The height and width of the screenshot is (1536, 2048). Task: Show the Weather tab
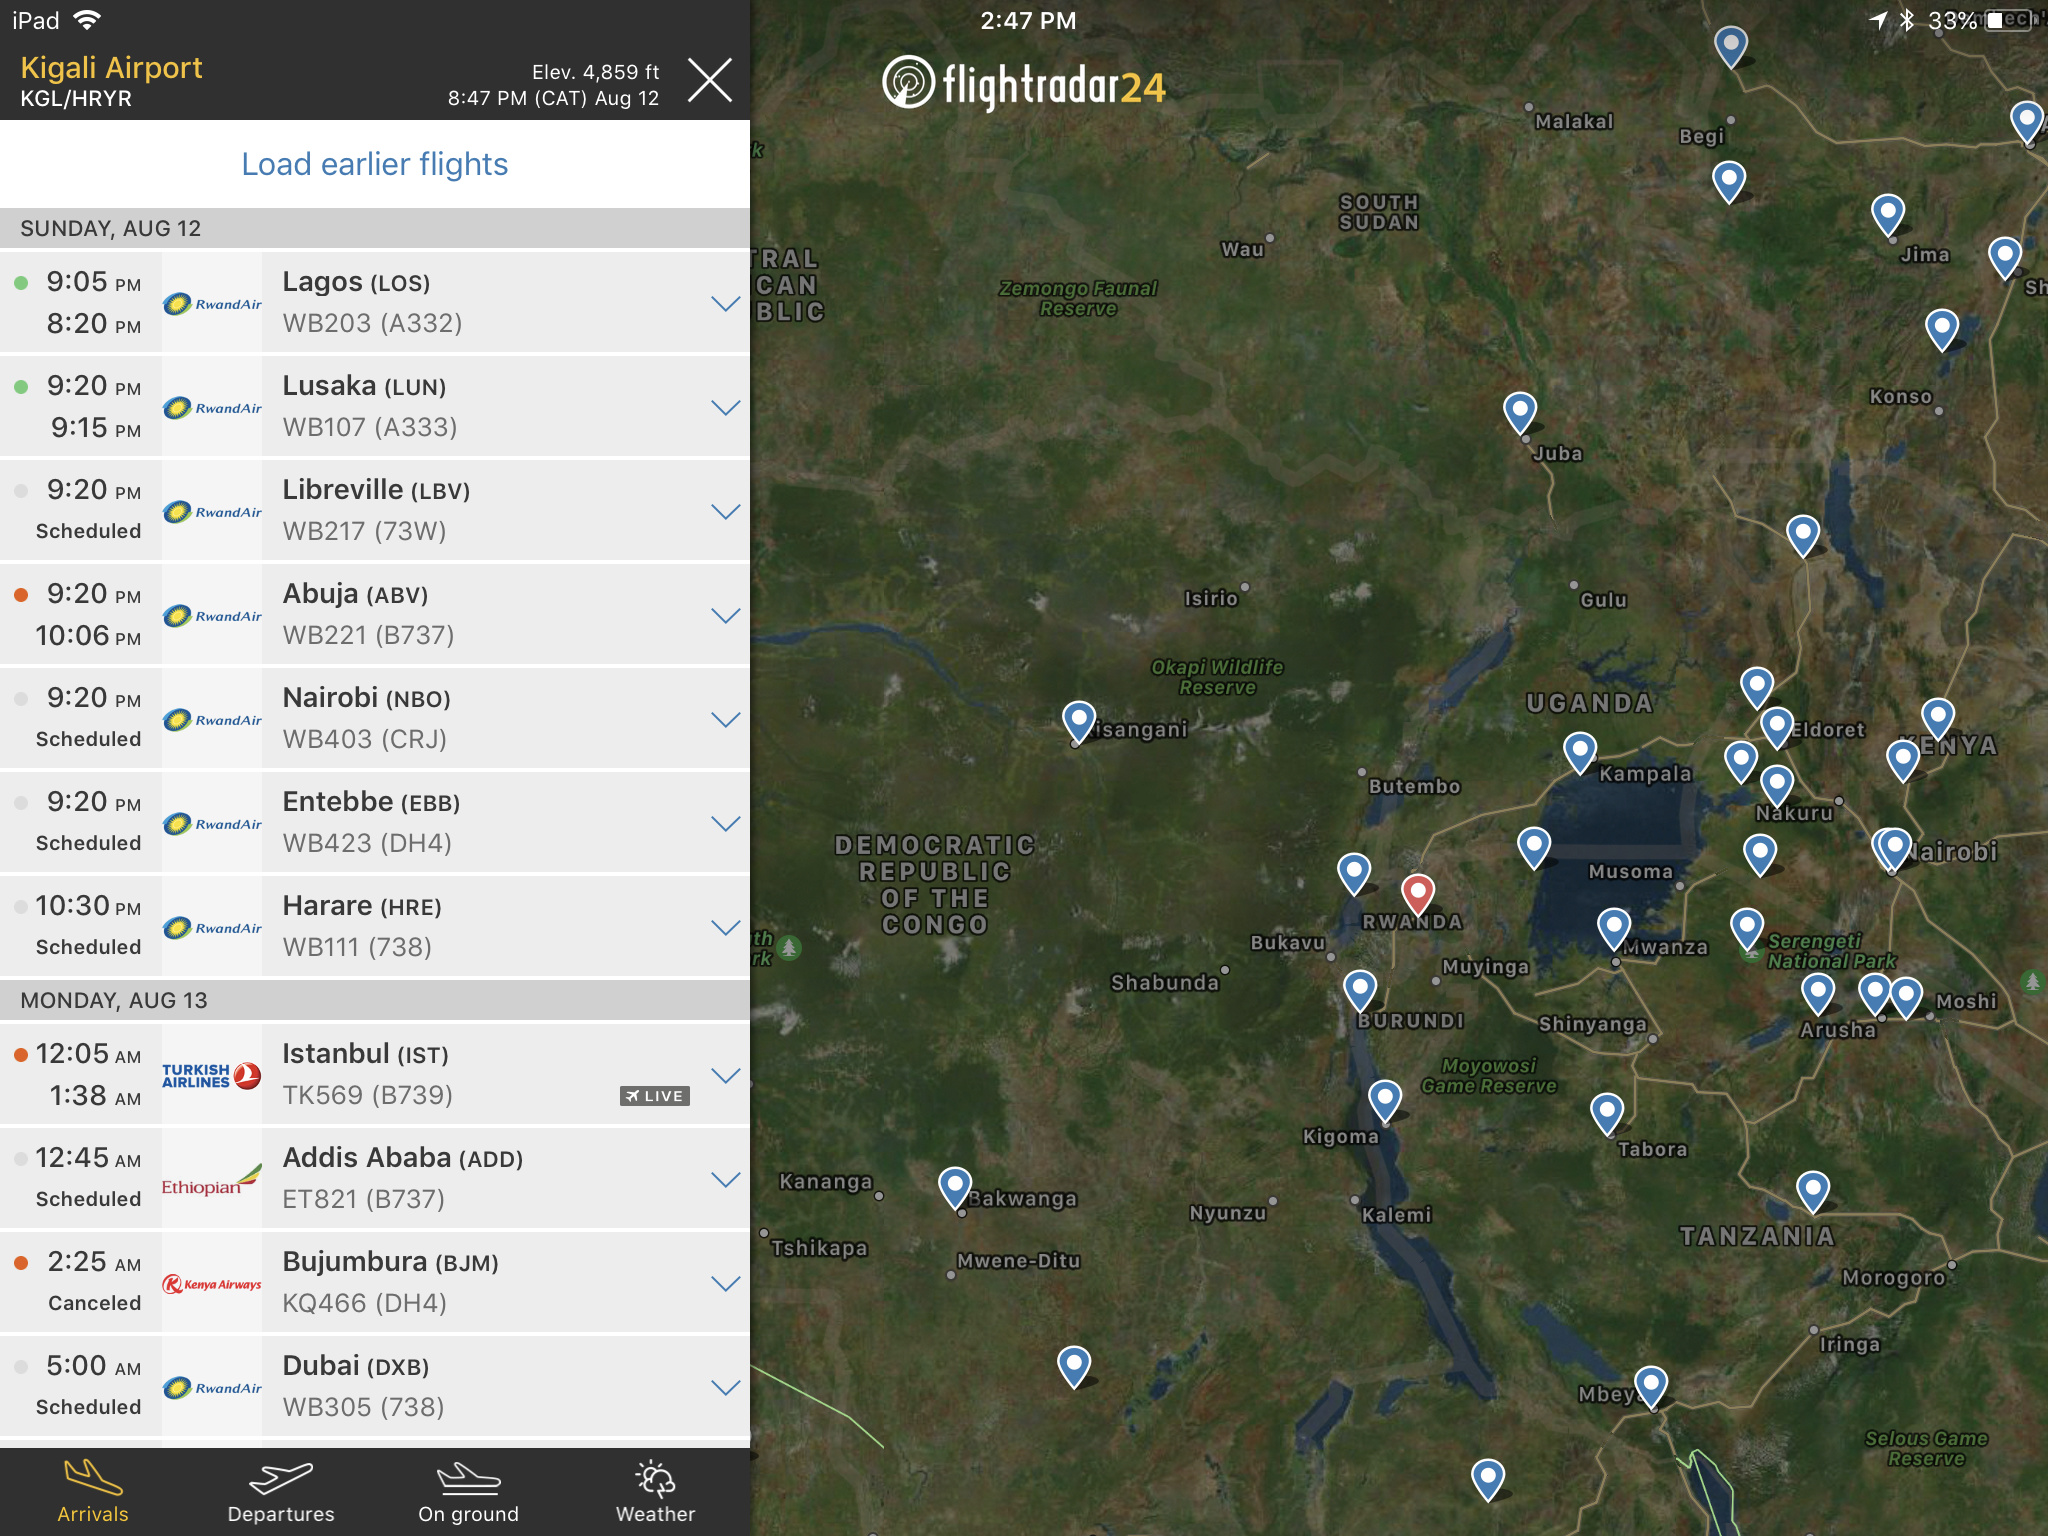[x=655, y=1492]
